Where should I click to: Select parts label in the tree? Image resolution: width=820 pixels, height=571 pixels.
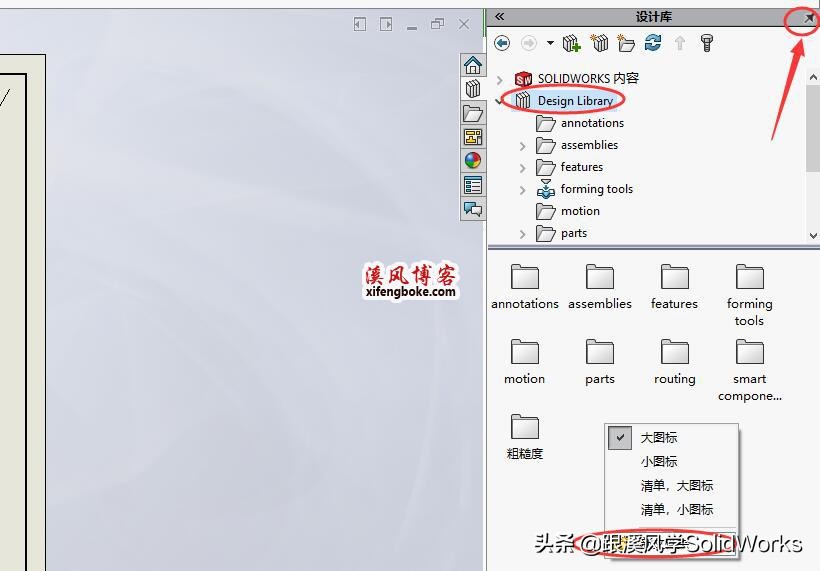[x=574, y=233]
